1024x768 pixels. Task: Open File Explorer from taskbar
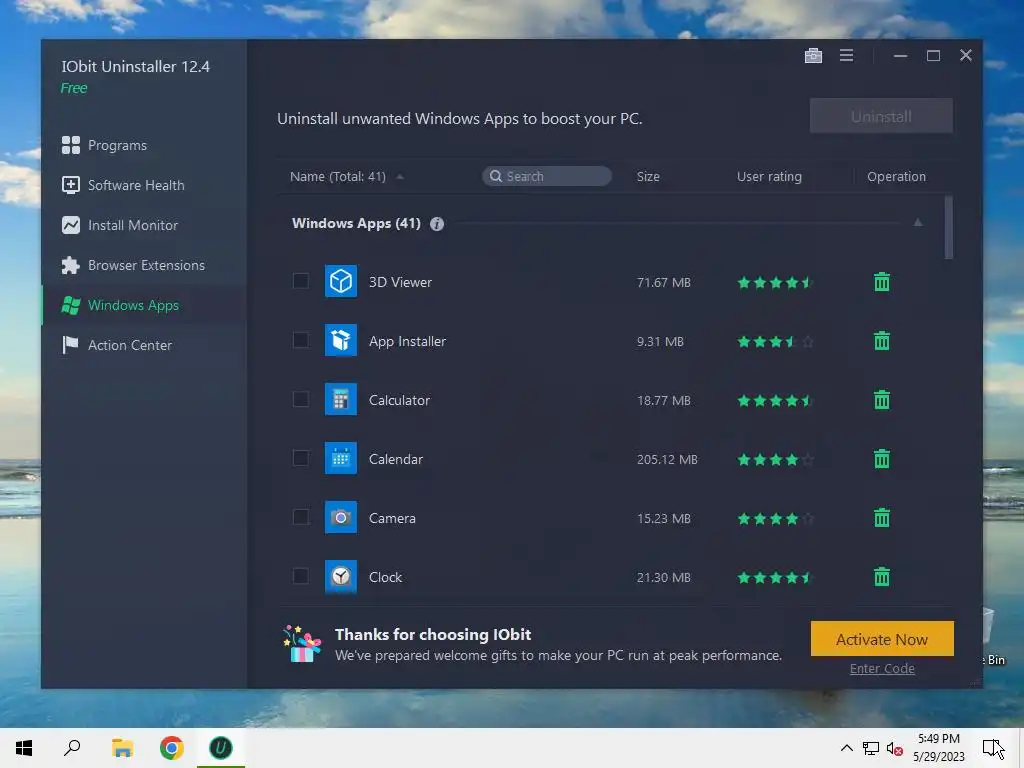tap(122, 748)
